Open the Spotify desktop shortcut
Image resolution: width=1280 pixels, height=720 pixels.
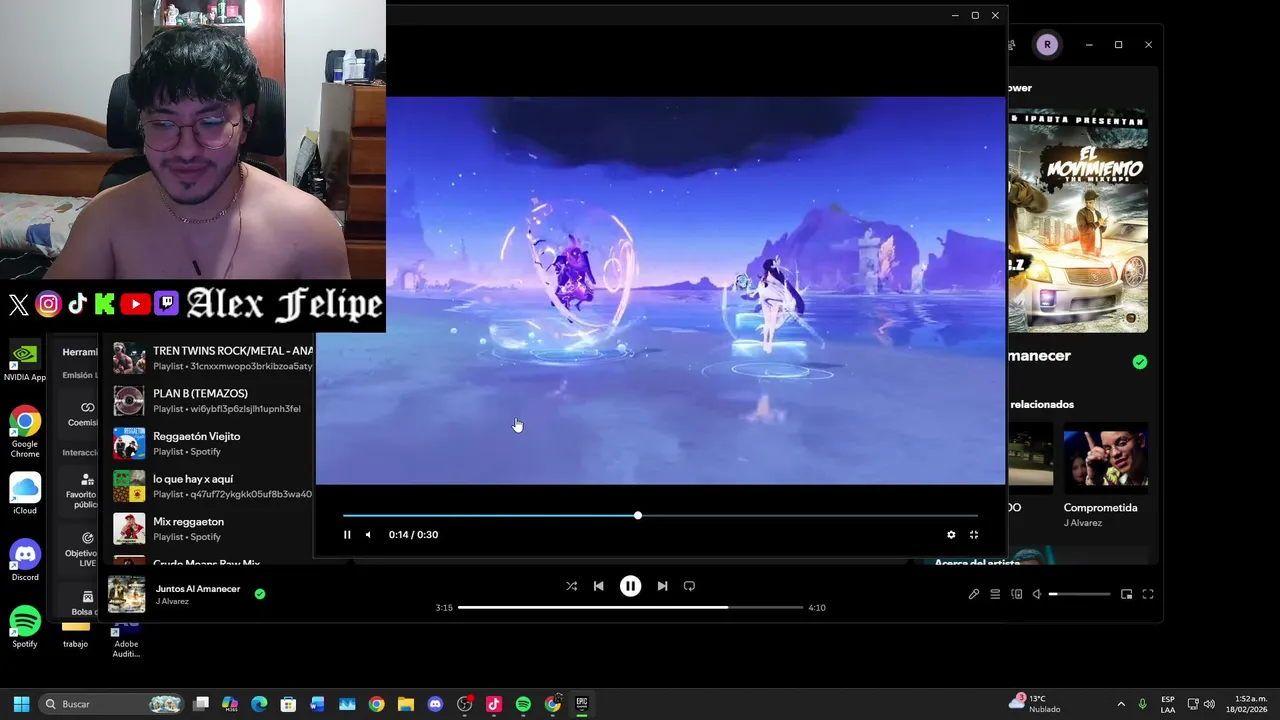[25, 627]
